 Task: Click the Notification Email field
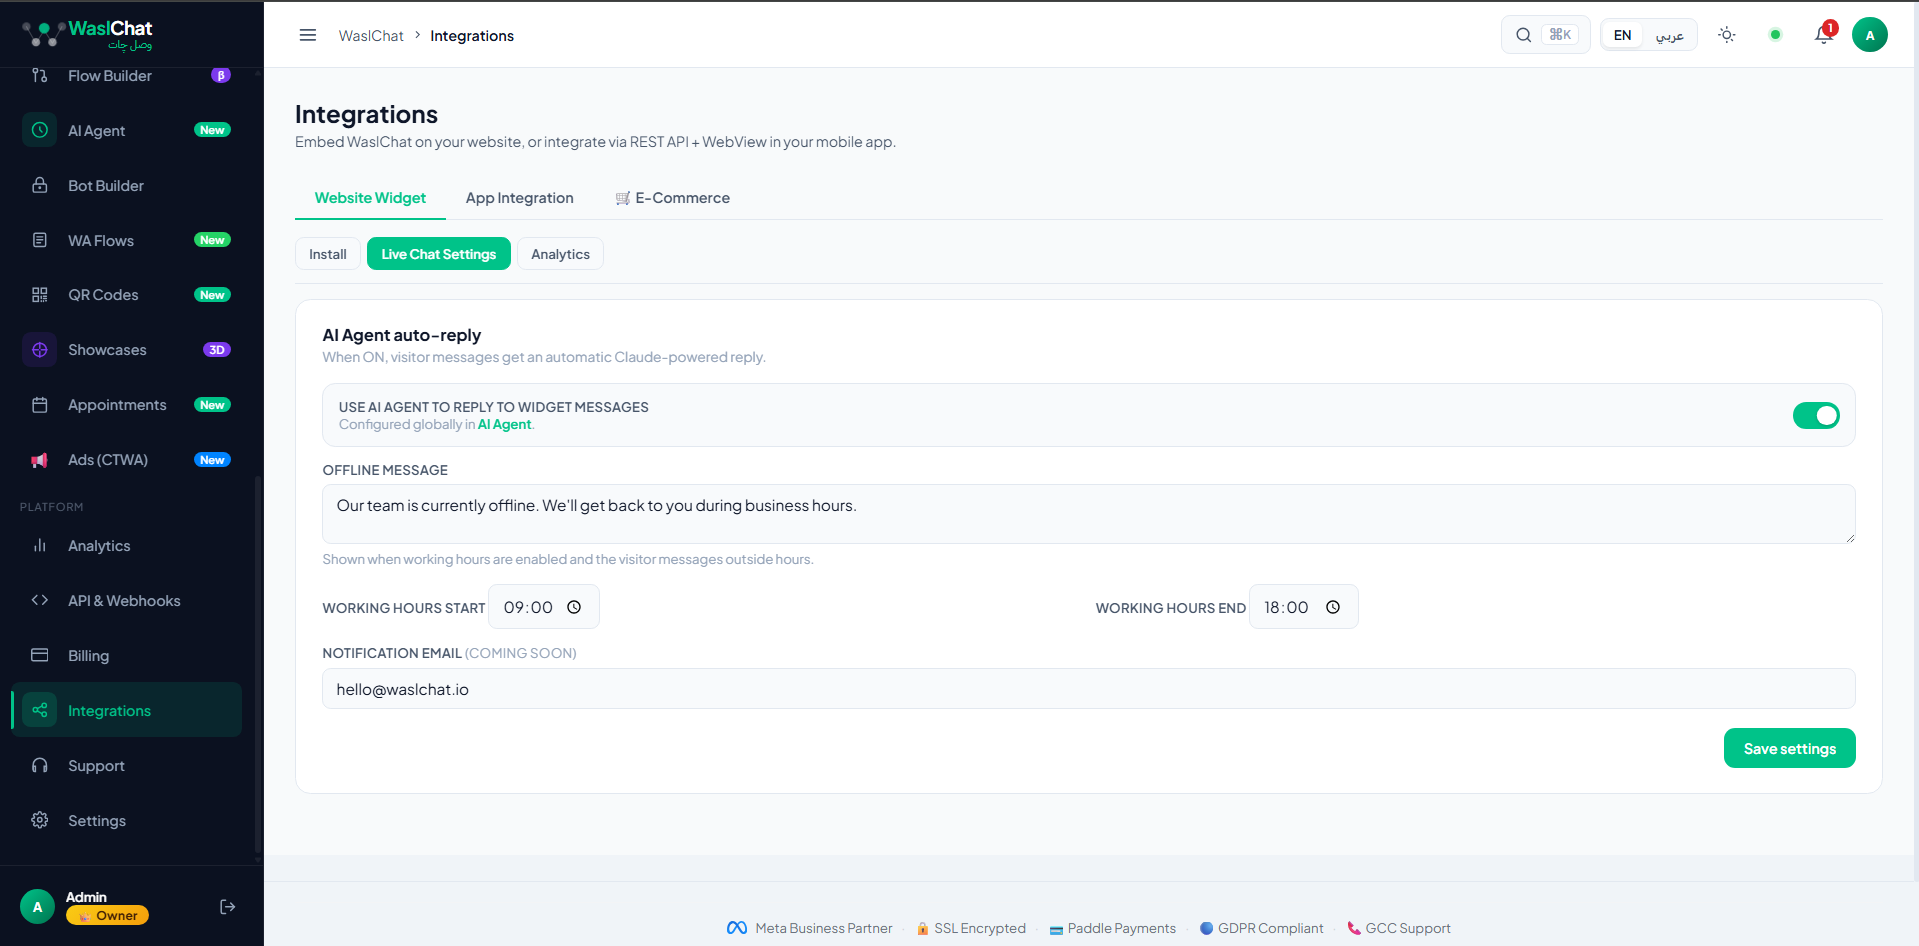1088,689
